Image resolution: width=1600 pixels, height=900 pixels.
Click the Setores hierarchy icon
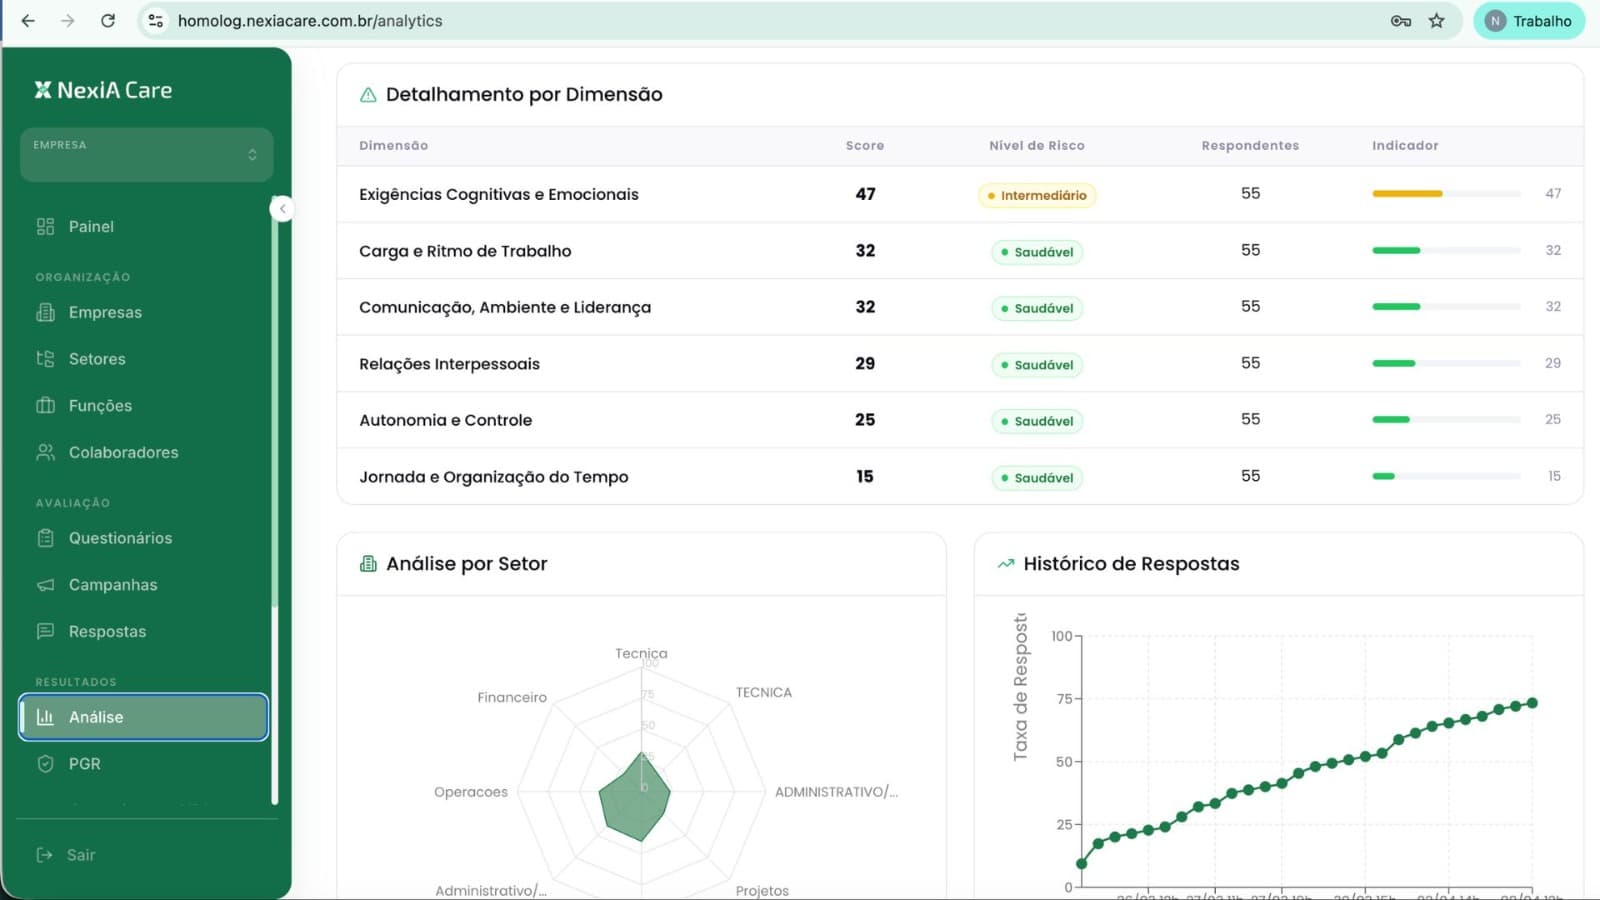(x=45, y=359)
